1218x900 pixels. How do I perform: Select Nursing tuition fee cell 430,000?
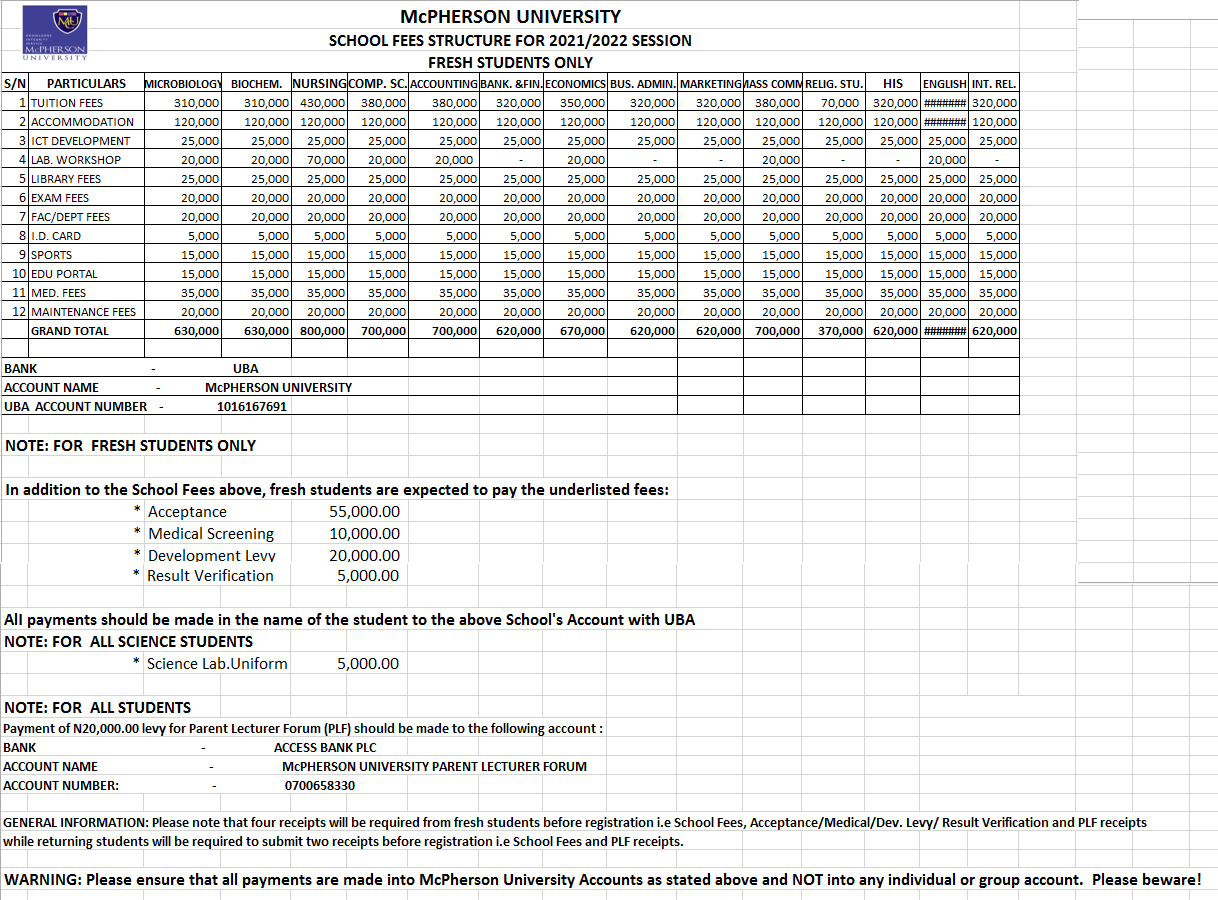point(319,103)
